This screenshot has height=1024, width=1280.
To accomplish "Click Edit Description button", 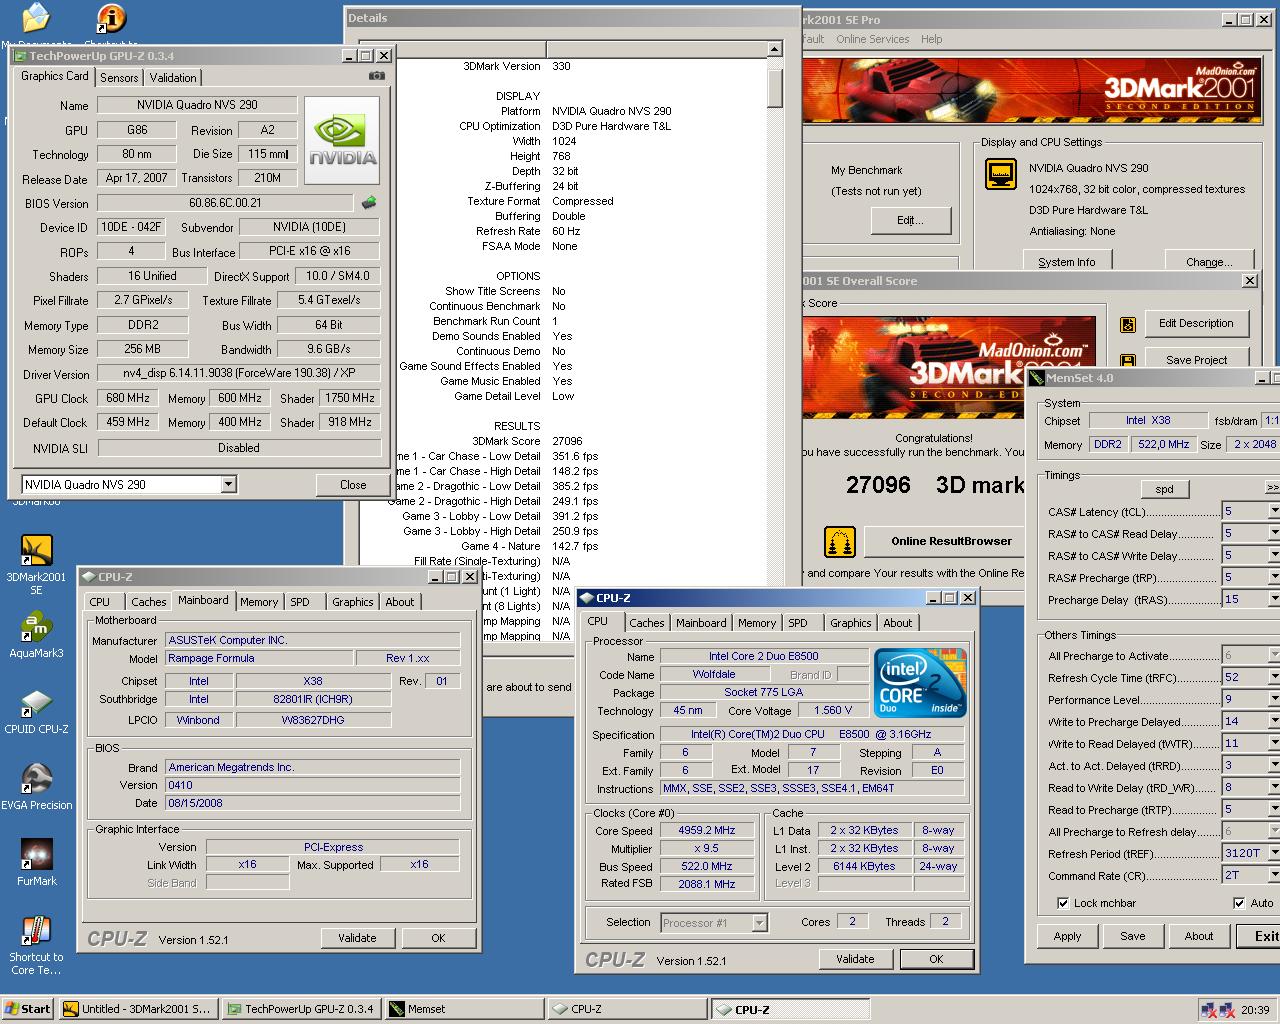I will (1196, 323).
